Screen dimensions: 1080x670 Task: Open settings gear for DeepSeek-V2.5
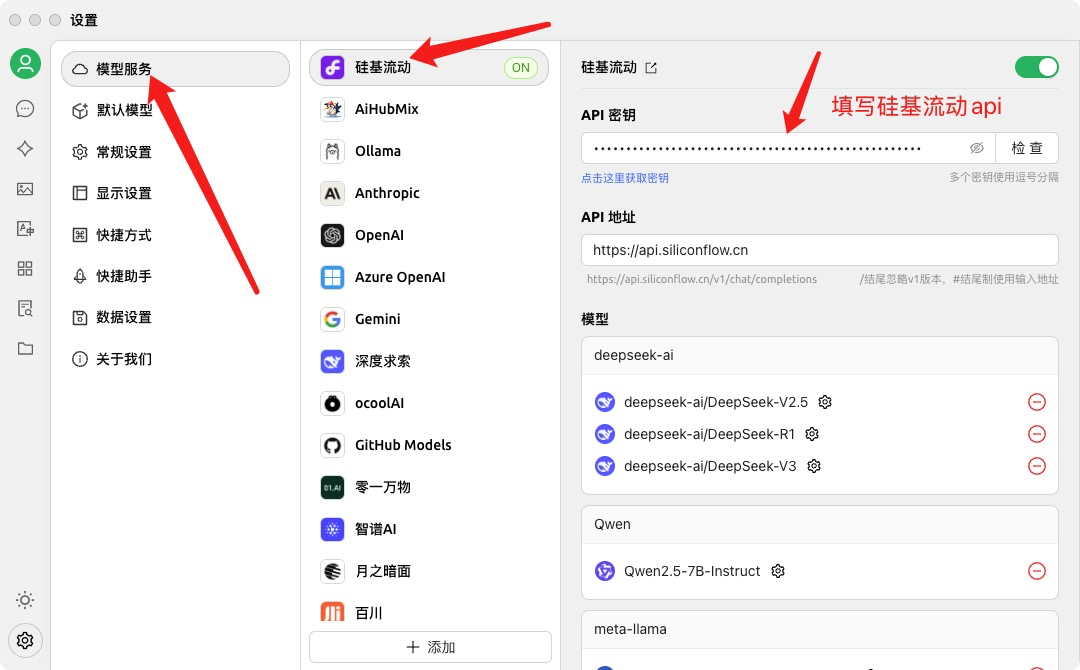(824, 402)
